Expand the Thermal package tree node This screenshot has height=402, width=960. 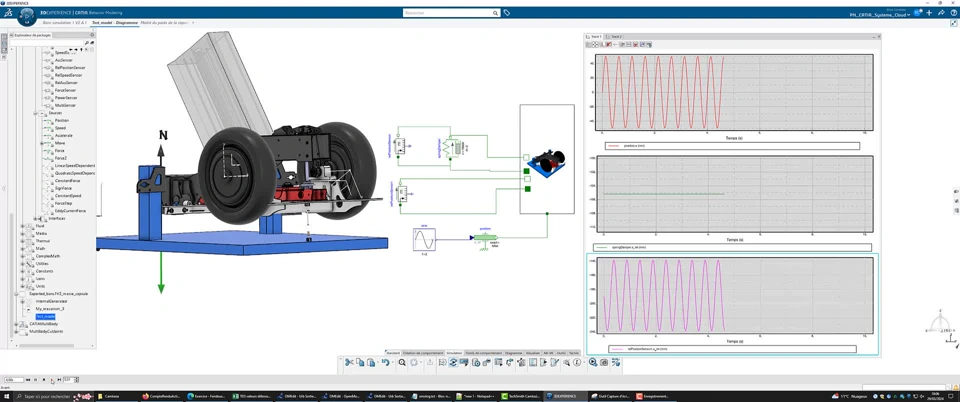point(23,241)
